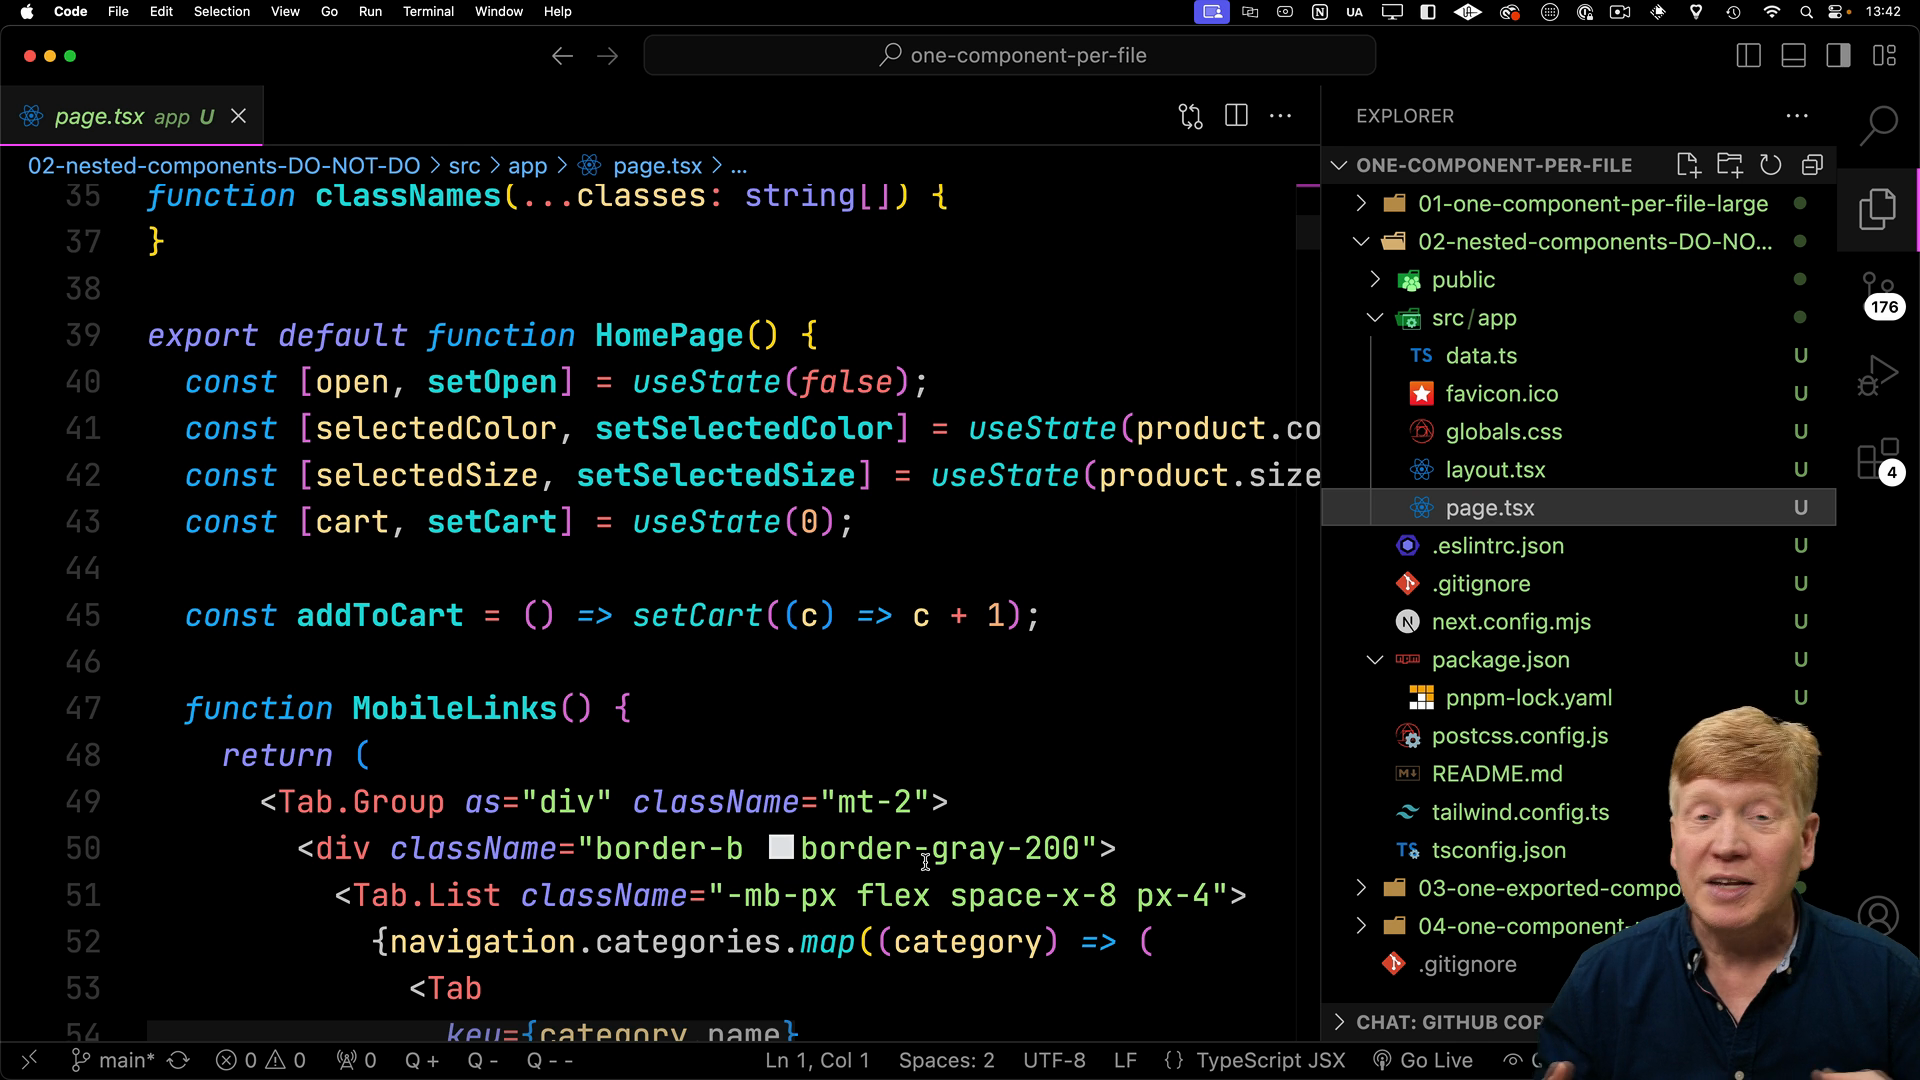Image resolution: width=1920 pixels, height=1080 pixels.
Task: Customize layout icon in title bar
Action: pyautogui.click(x=1885, y=56)
